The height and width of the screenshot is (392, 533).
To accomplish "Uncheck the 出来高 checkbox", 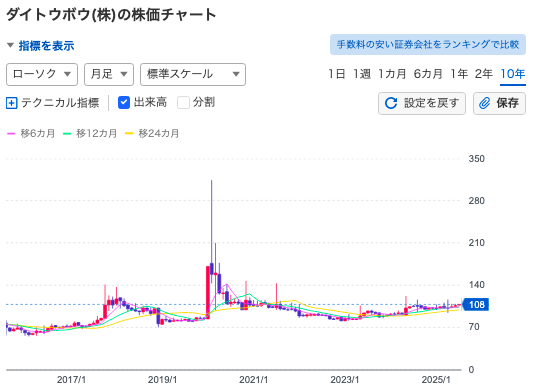I will coord(124,102).
